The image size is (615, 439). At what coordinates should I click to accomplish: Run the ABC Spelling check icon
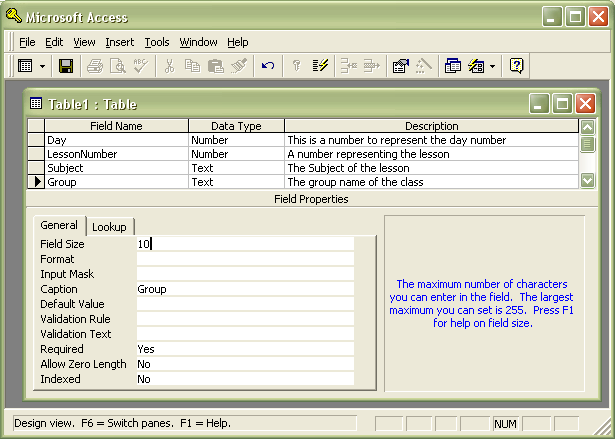pos(141,66)
